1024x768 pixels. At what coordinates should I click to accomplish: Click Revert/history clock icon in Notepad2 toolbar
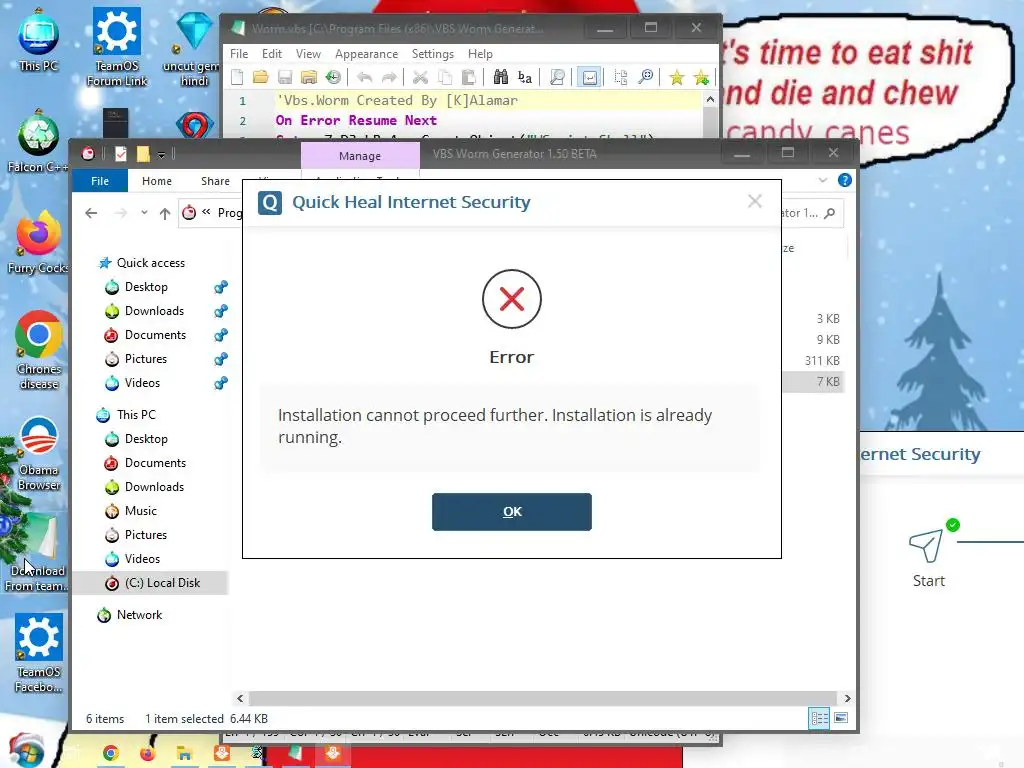click(x=333, y=78)
